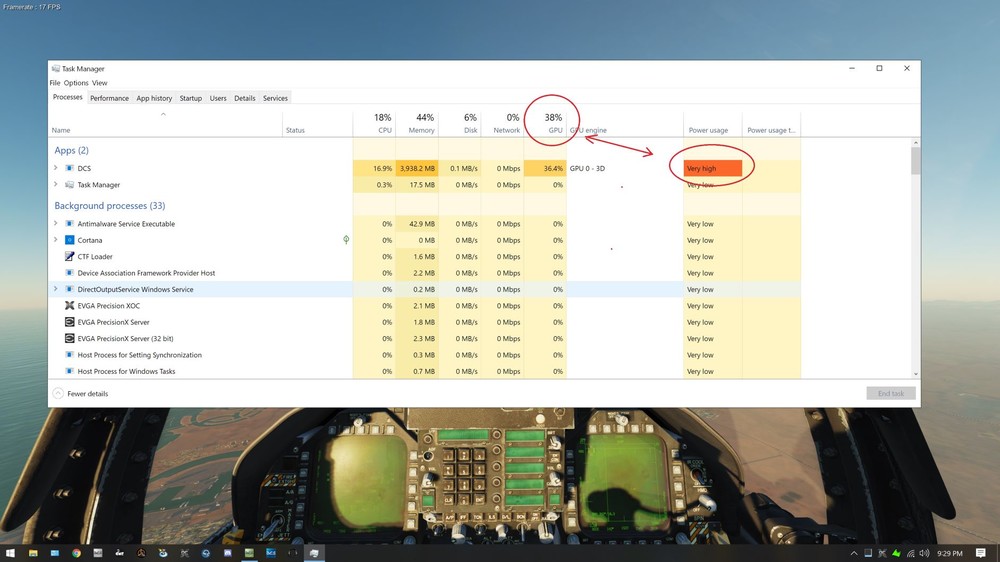Select the Processes tab

click(68, 98)
